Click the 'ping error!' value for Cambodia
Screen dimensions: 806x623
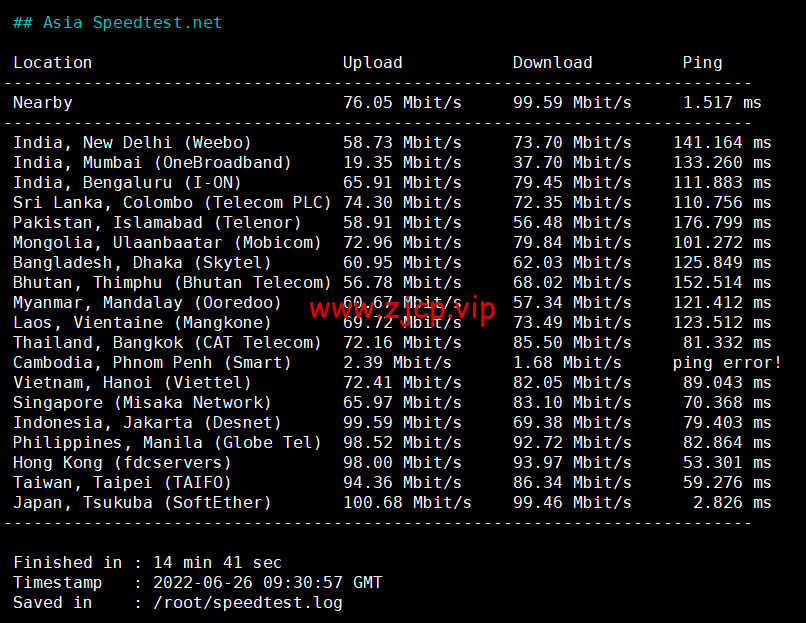pyautogui.click(x=727, y=363)
